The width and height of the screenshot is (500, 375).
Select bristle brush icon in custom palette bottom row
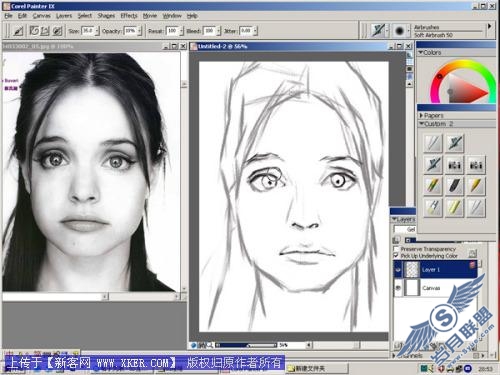point(433,207)
